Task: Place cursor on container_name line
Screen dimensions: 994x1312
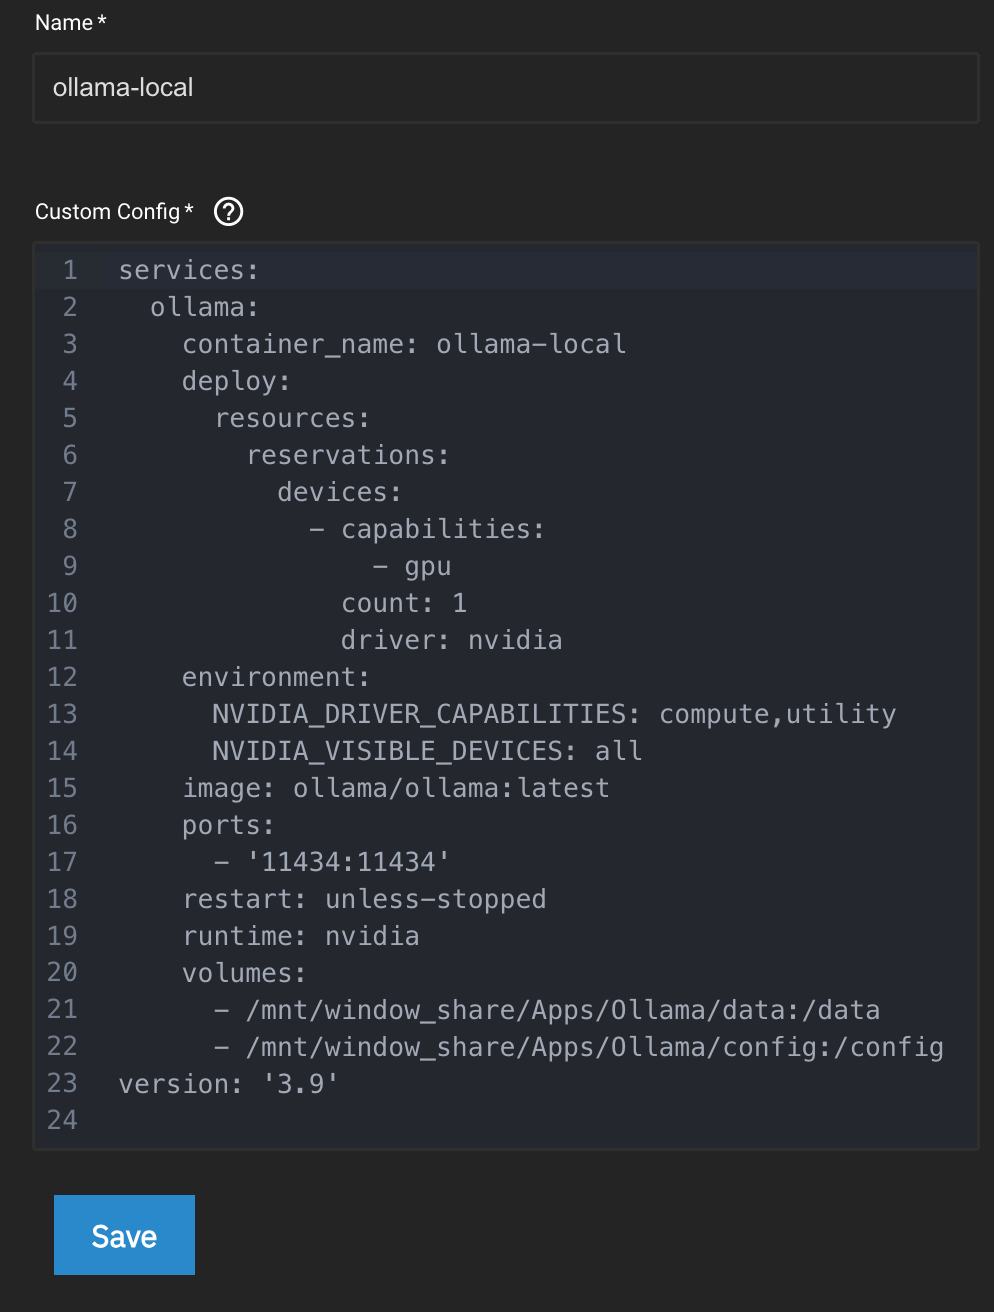Action: click(404, 344)
